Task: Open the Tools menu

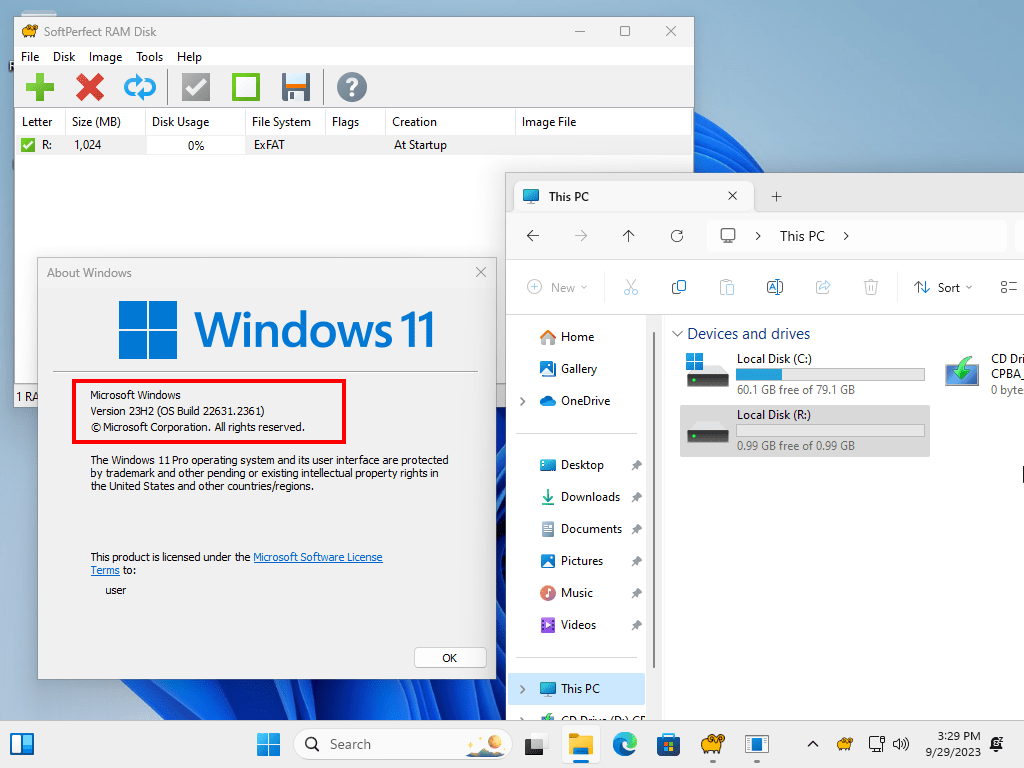Action: tap(150, 57)
